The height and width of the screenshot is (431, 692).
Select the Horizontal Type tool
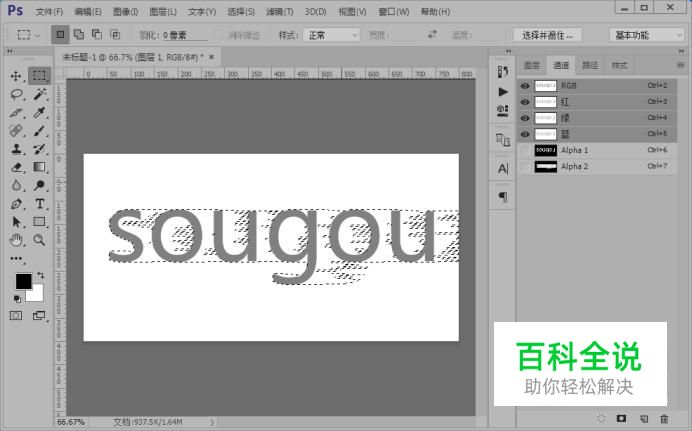[39, 204]
